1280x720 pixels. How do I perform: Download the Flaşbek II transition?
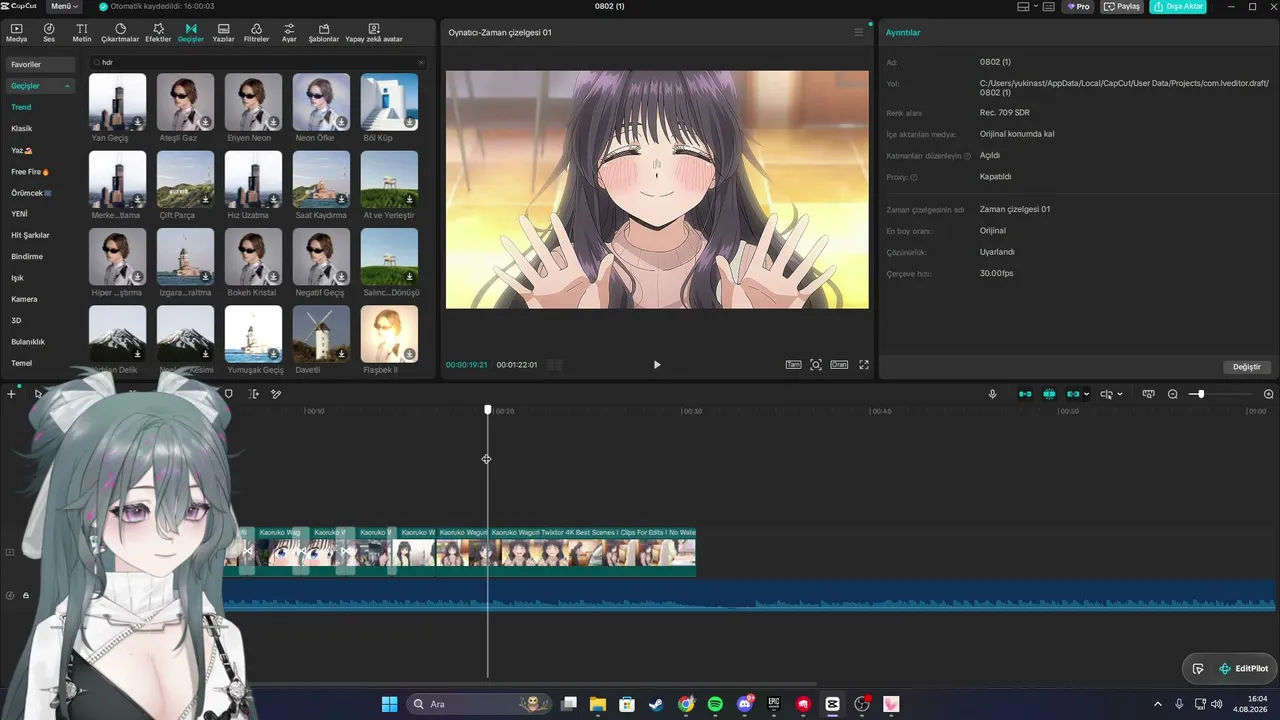[x=410, y=354]
